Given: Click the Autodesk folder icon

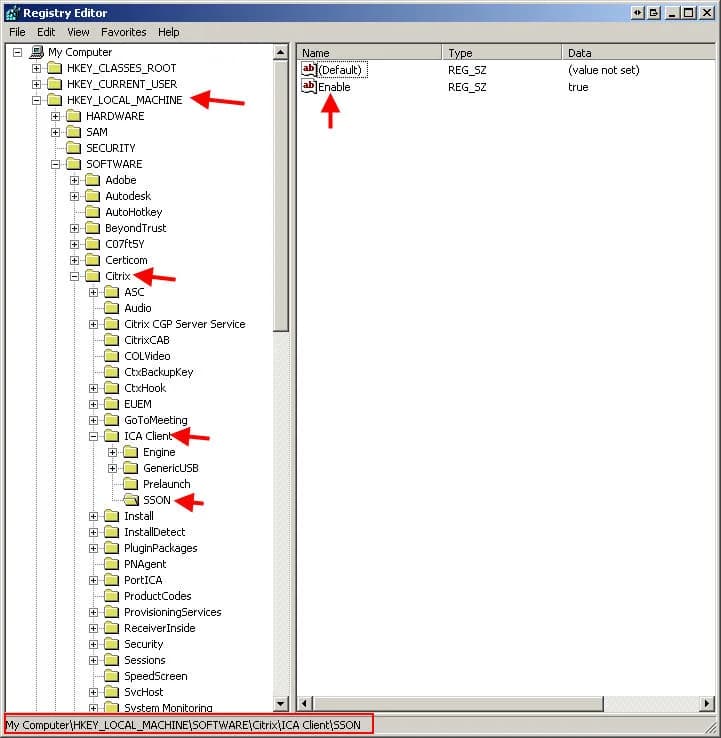Looking at the screenshot, I should pos(93,196).
